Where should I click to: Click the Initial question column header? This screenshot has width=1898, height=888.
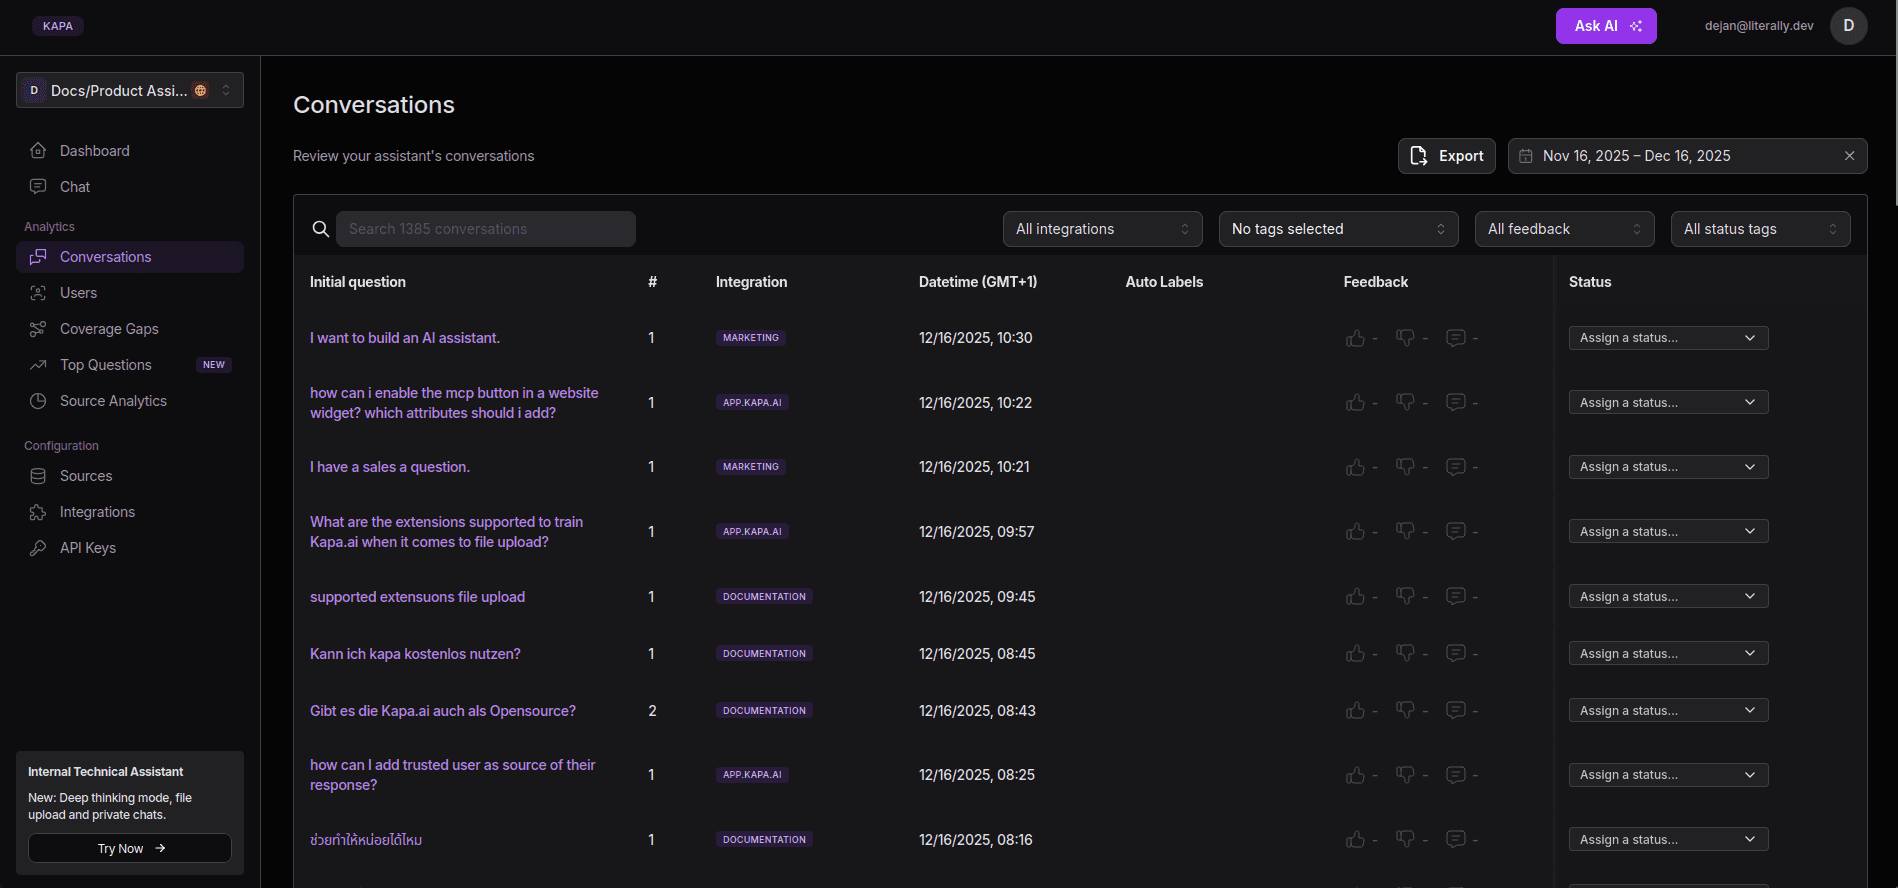[358, 282]
